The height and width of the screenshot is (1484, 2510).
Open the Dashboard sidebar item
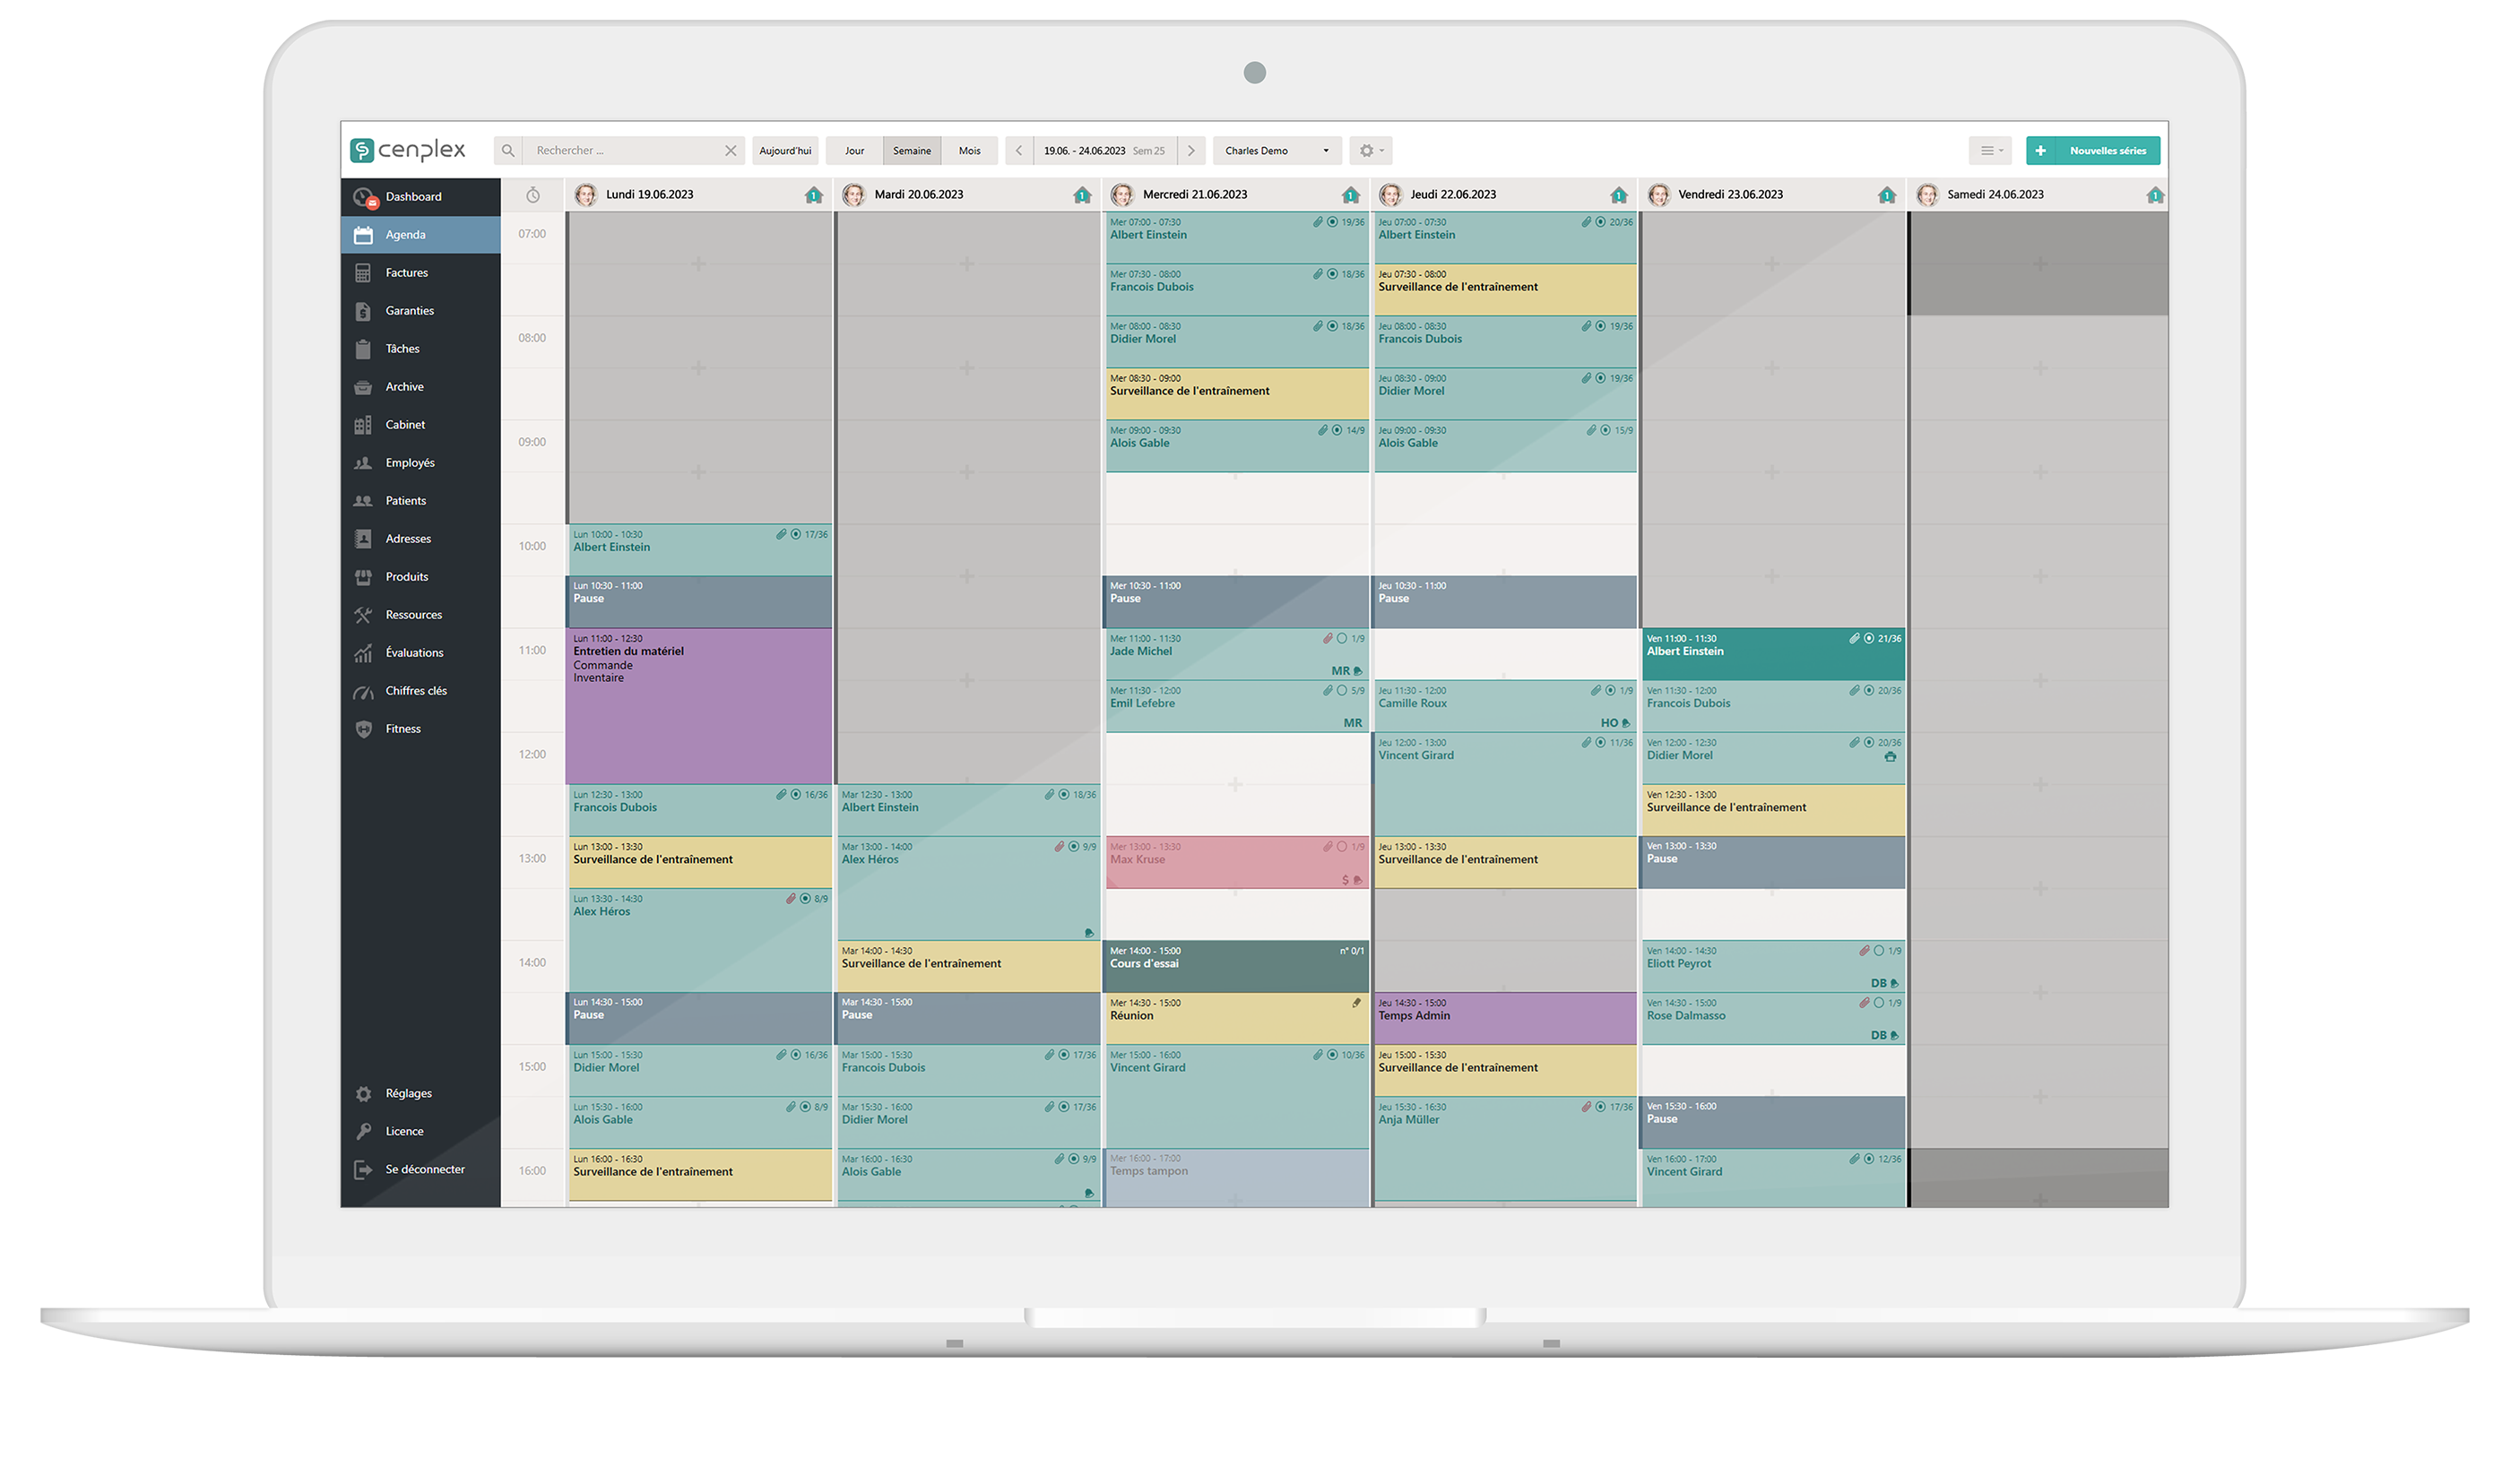coord(420,197)
